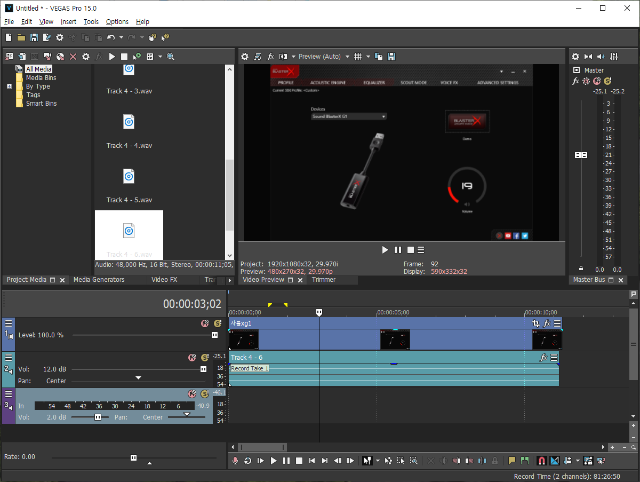
Task: Open preview overlays grid icon
Action: pyautogui.click(x=358, y=57)
